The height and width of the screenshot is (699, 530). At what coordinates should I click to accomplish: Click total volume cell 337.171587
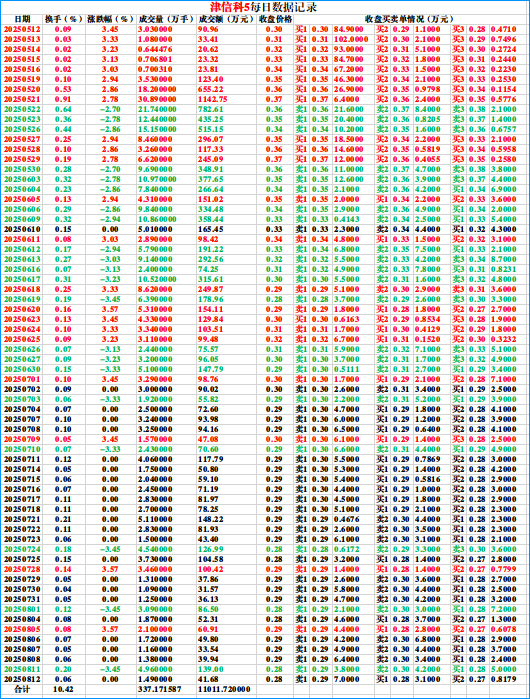point(160,689)
